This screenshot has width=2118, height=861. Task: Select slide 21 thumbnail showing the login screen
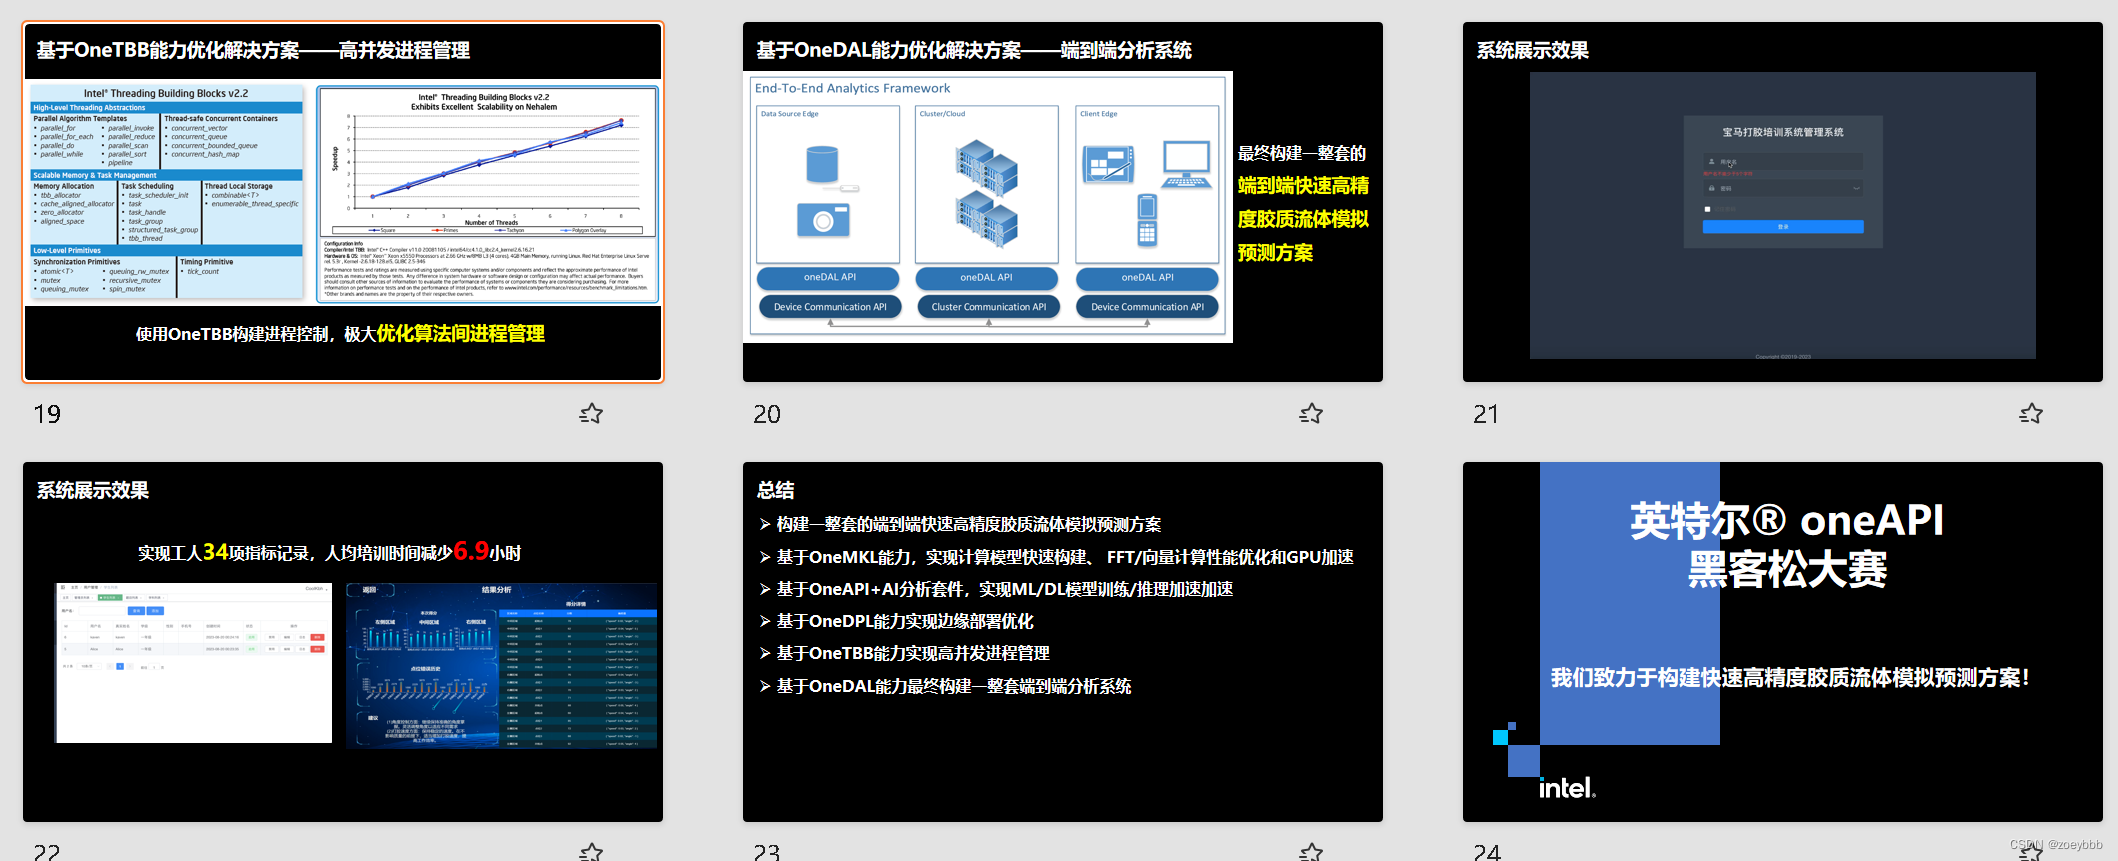(x=1783, y=202)
